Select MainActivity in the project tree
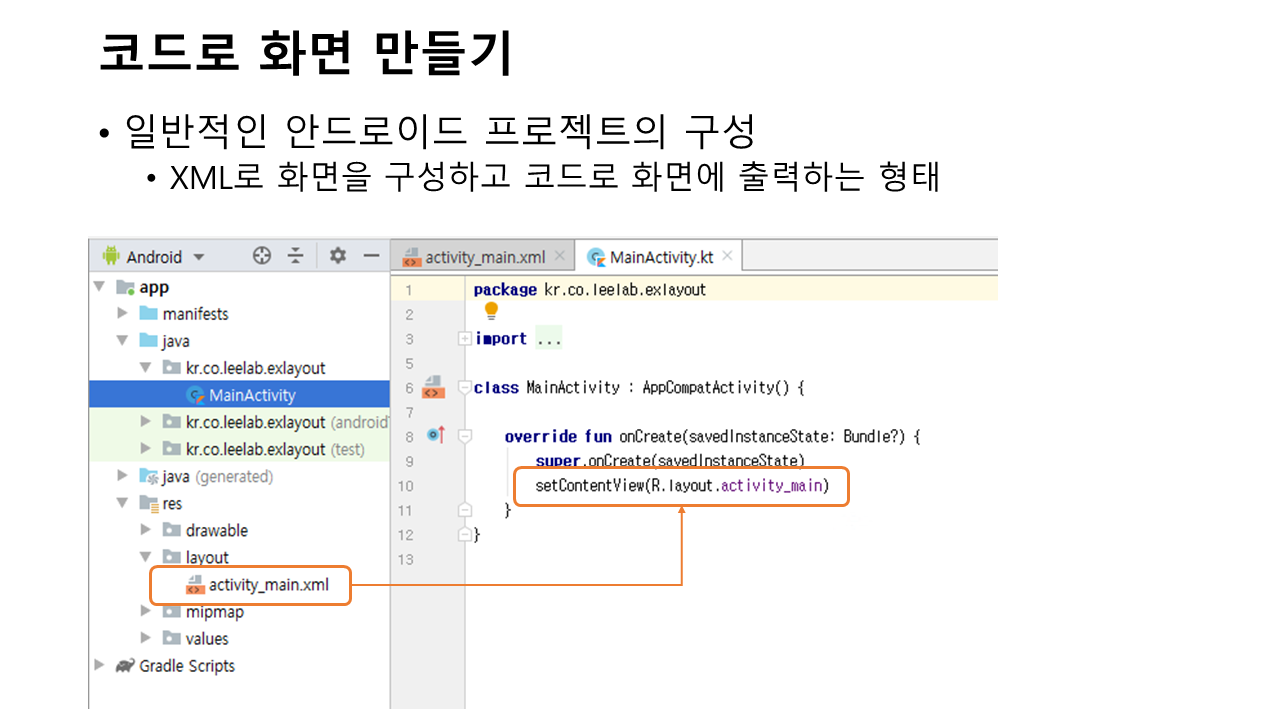 click(x=252, y=395)
